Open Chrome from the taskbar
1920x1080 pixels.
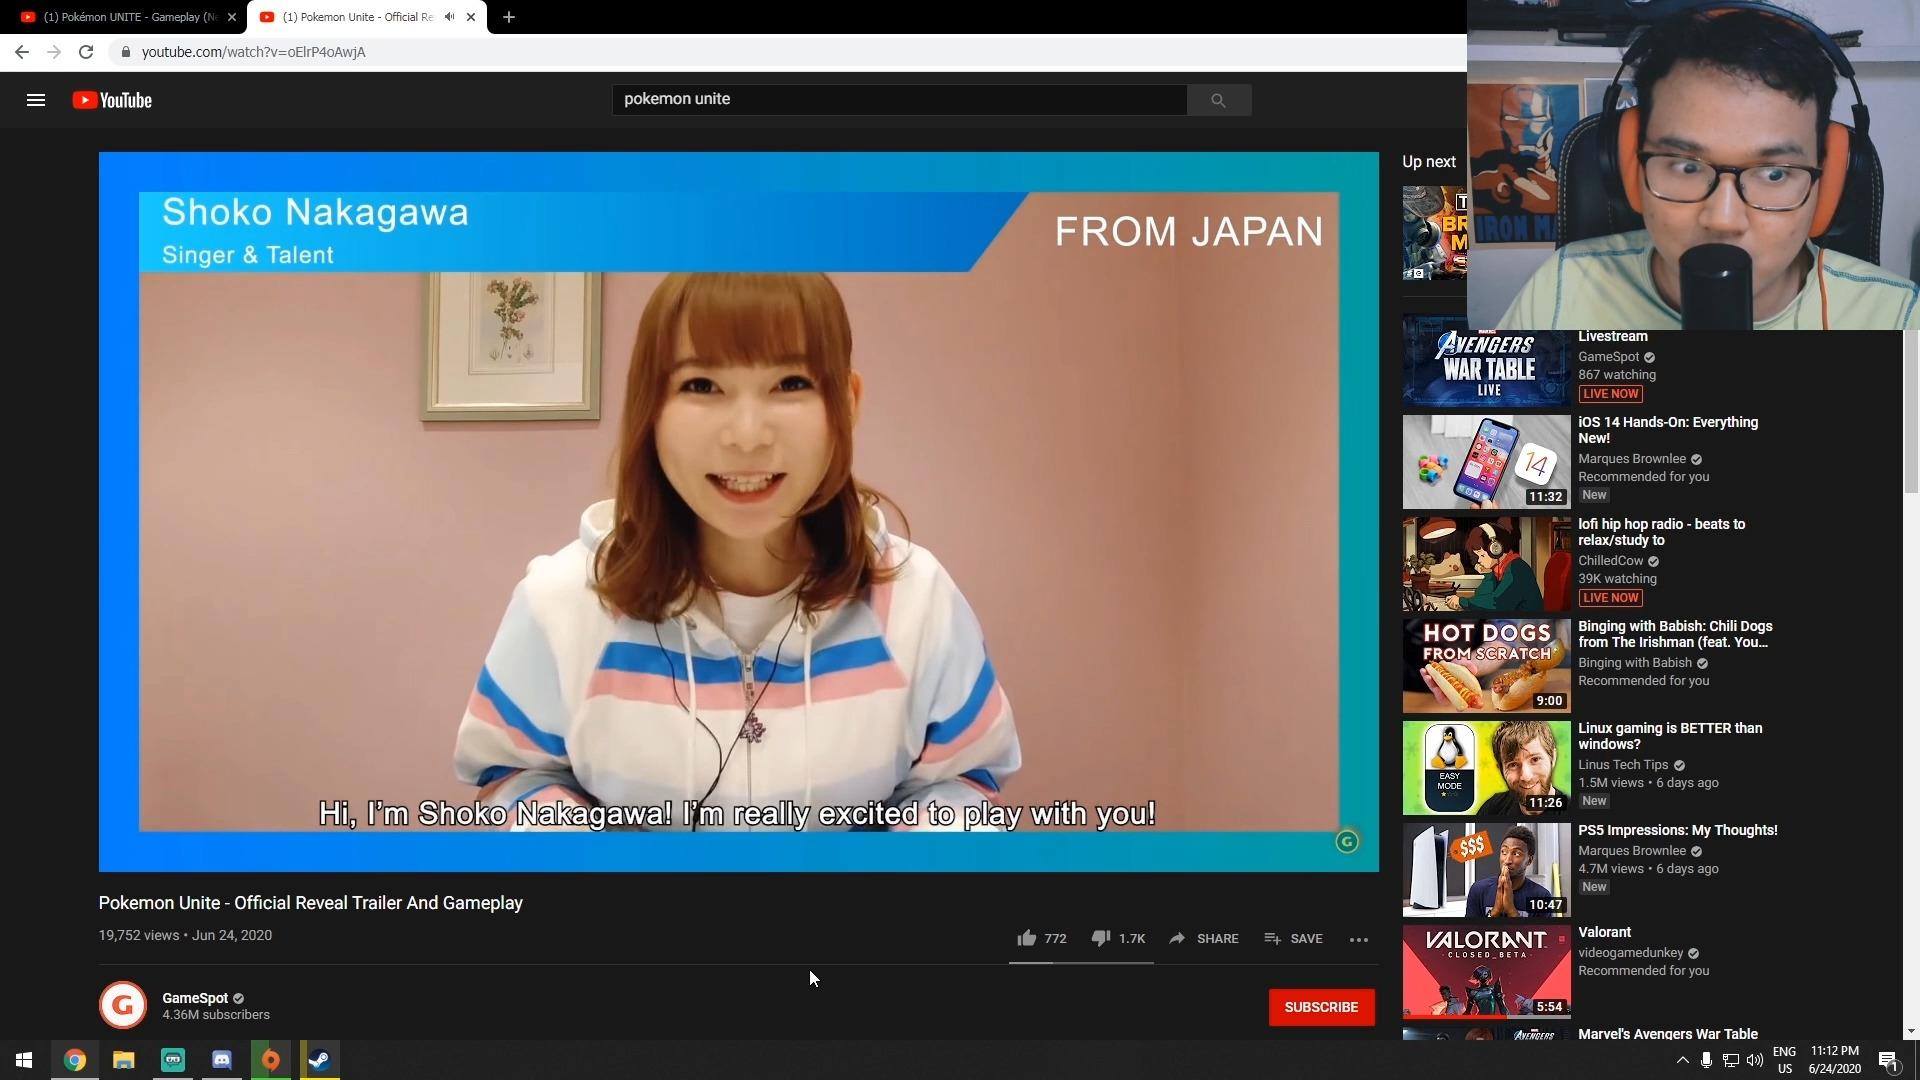coord(75,1060)
